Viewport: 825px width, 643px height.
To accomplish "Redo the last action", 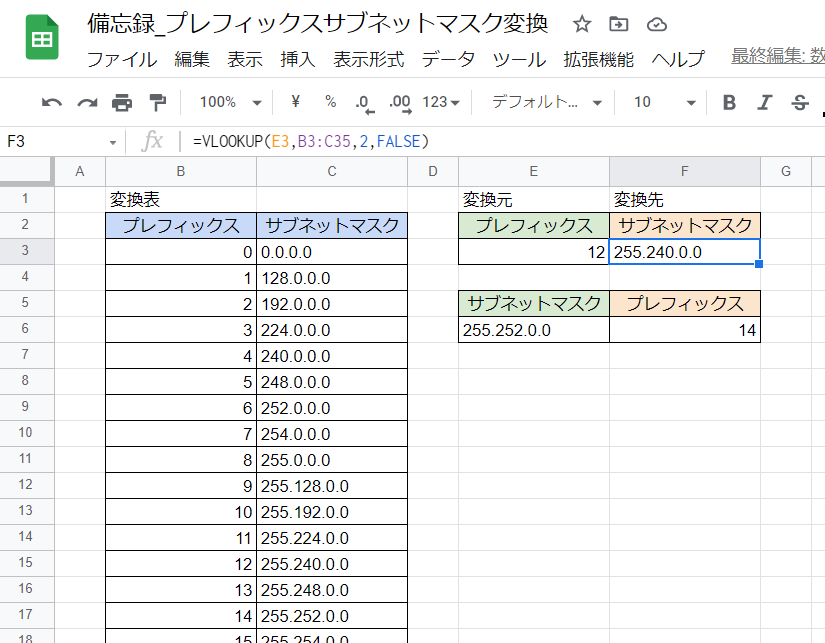I will tap(87, 102).
